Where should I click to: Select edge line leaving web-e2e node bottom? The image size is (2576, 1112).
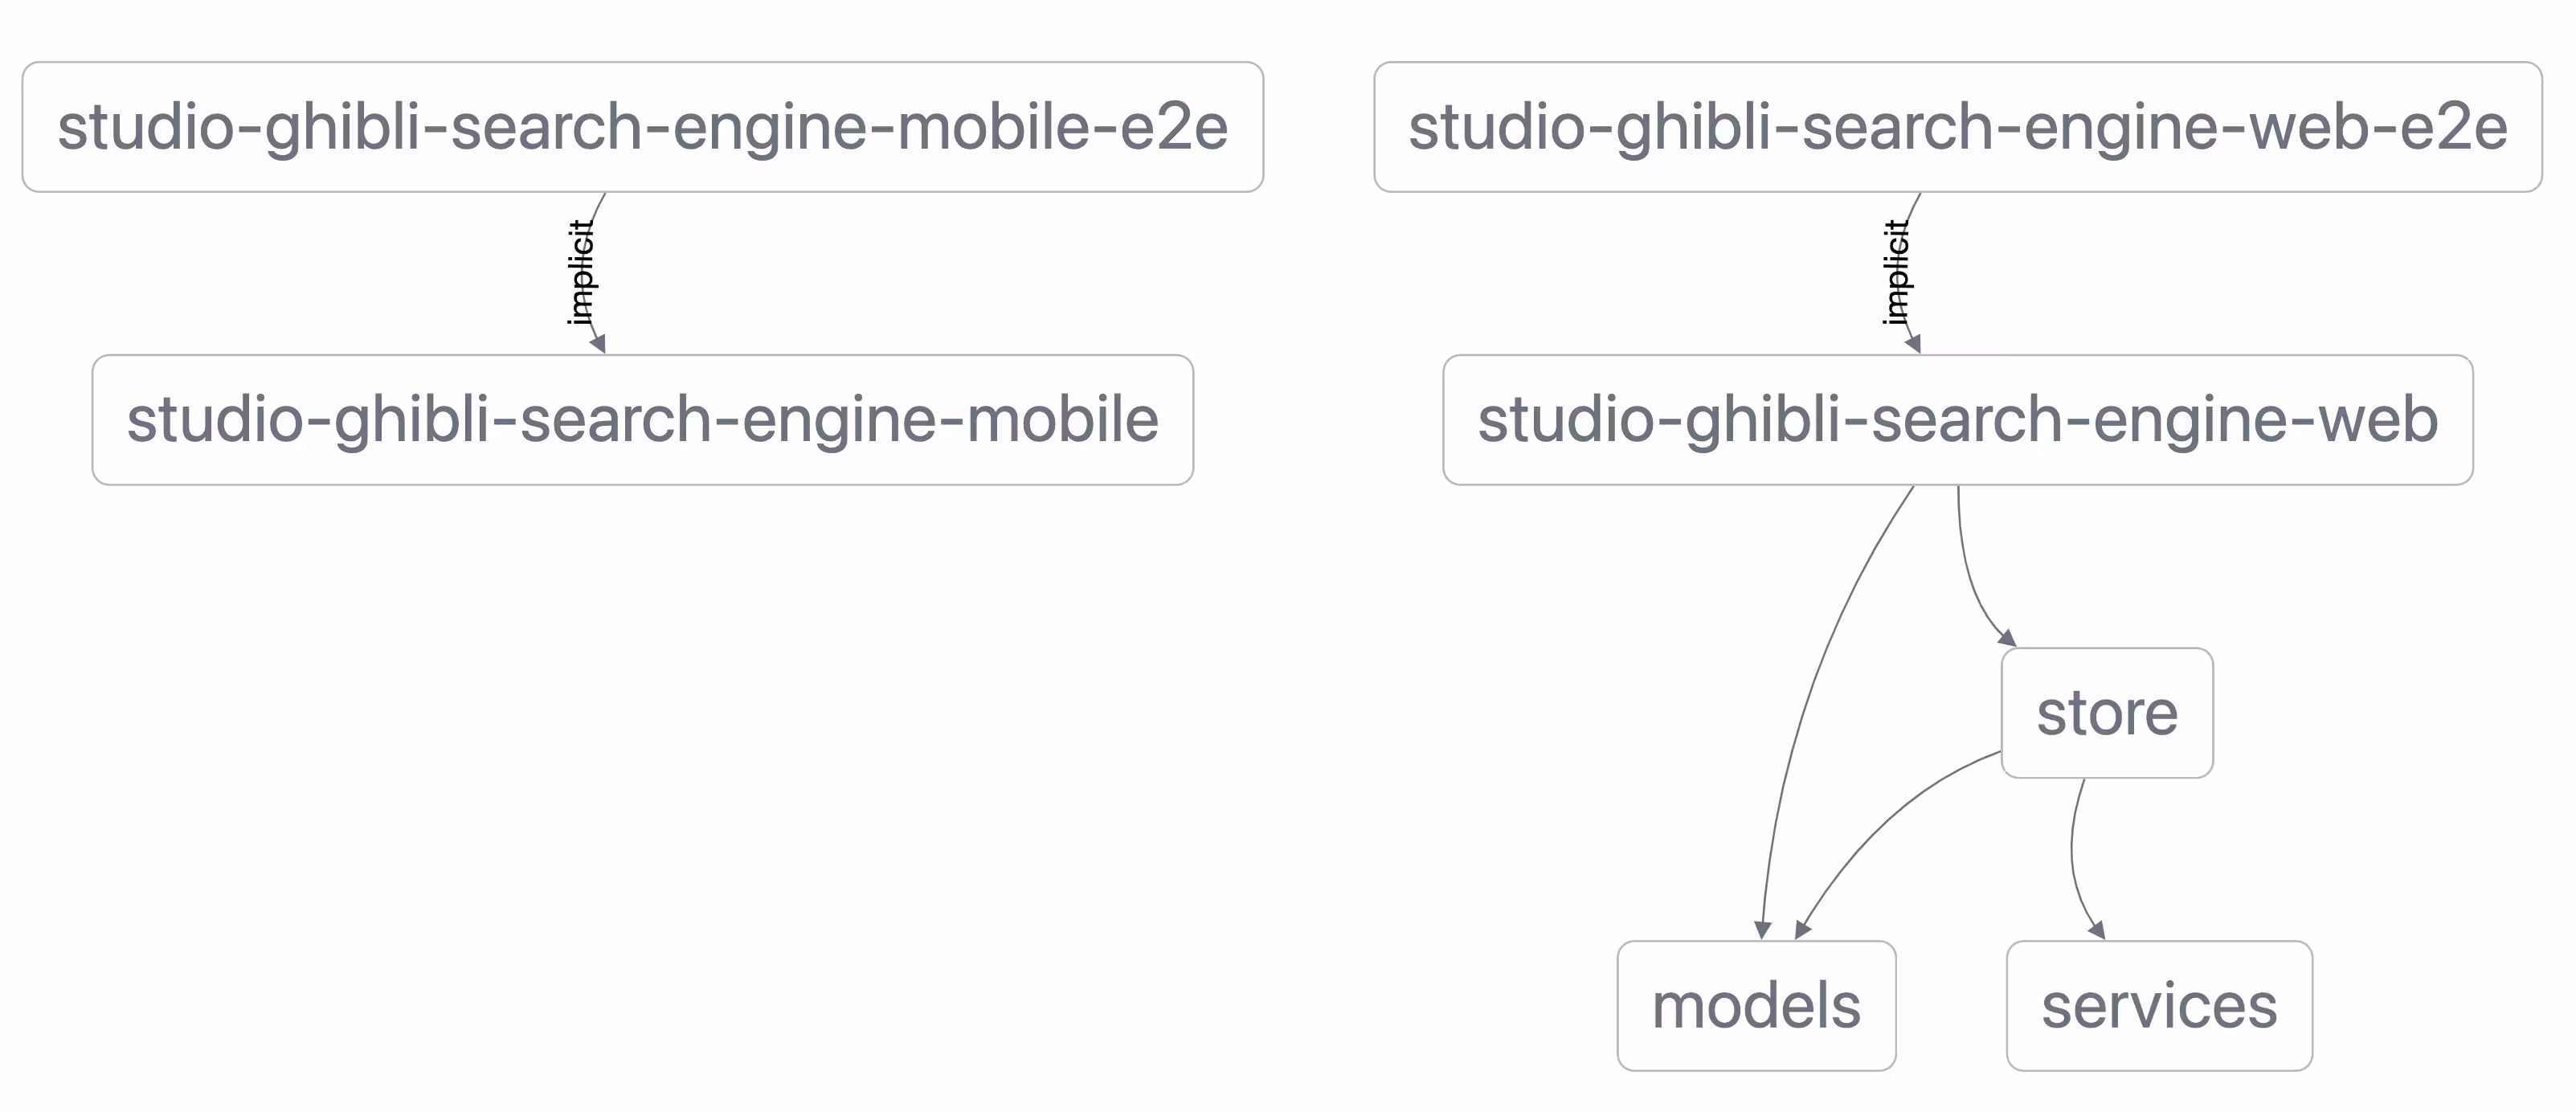[x=1915, y=205]
